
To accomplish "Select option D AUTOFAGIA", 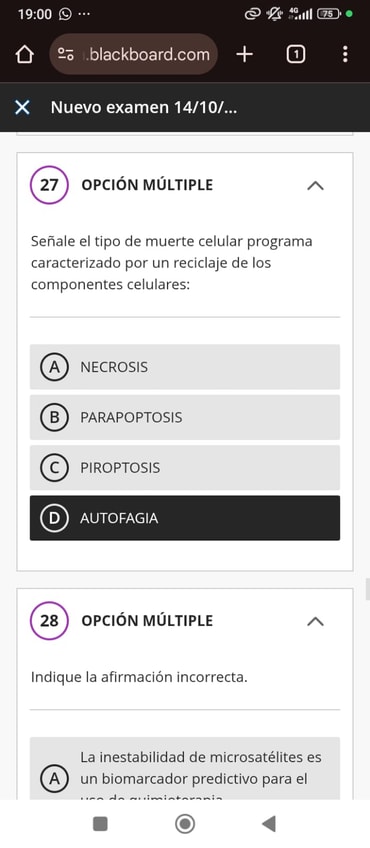I will click(x=185, y=518).
